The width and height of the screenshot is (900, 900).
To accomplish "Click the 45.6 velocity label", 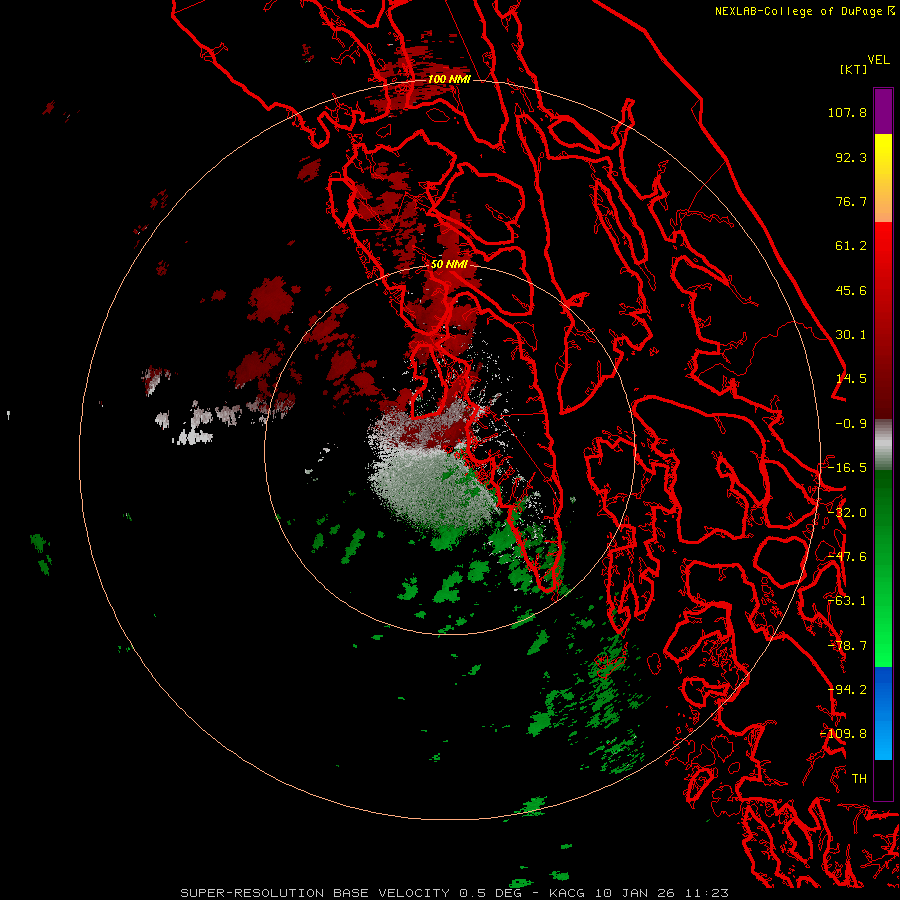I will coord(851,290).
